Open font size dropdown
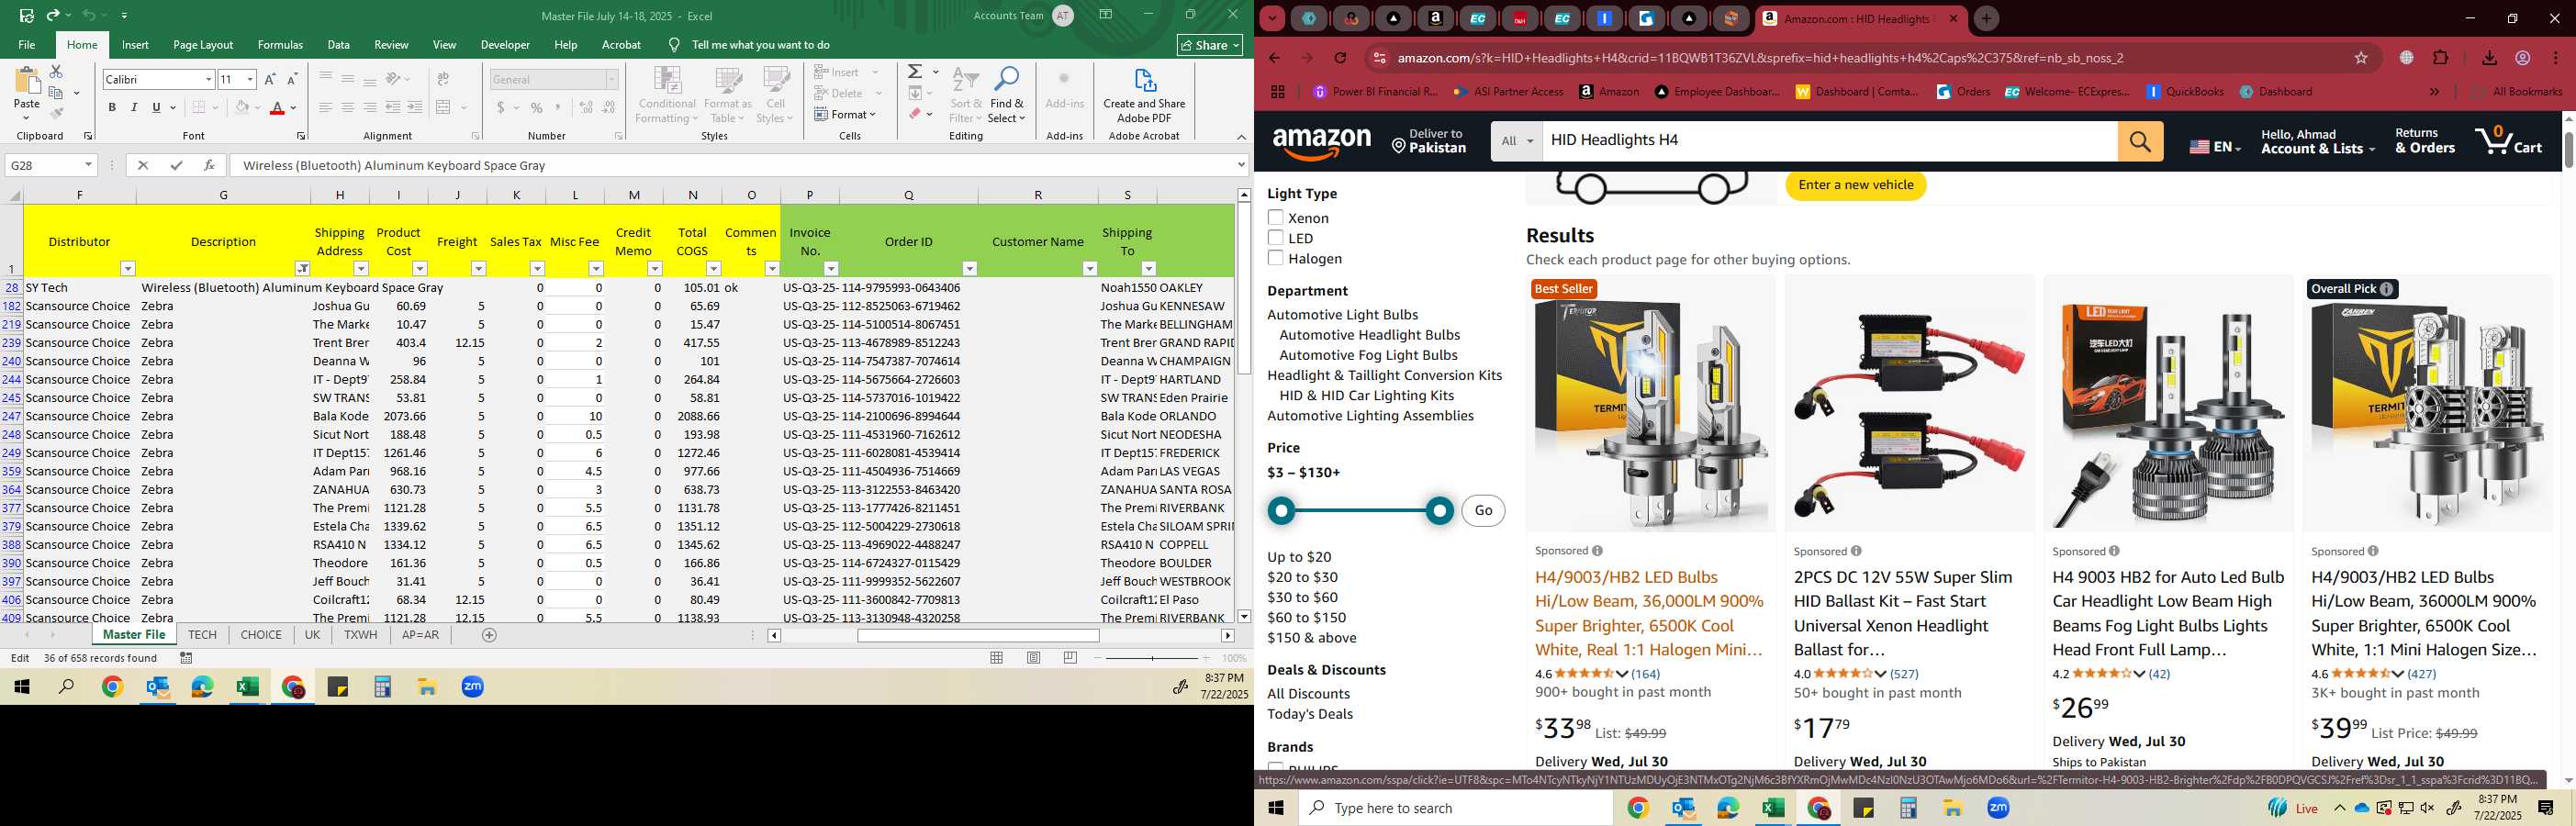Screen dimensions: 2576x826 coord(250,79)
